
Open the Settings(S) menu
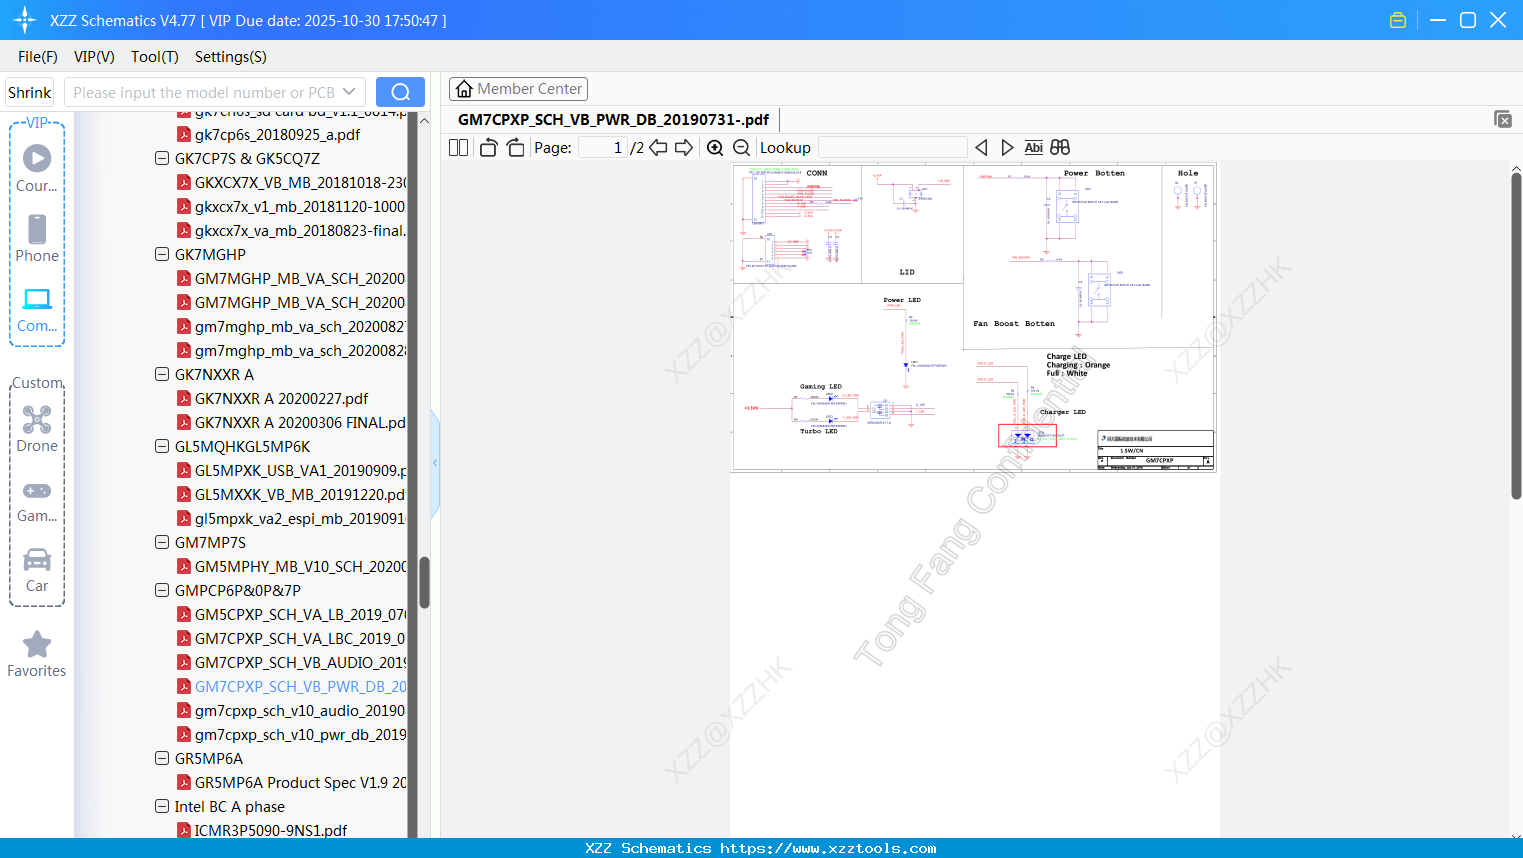(x=231, y=57)
